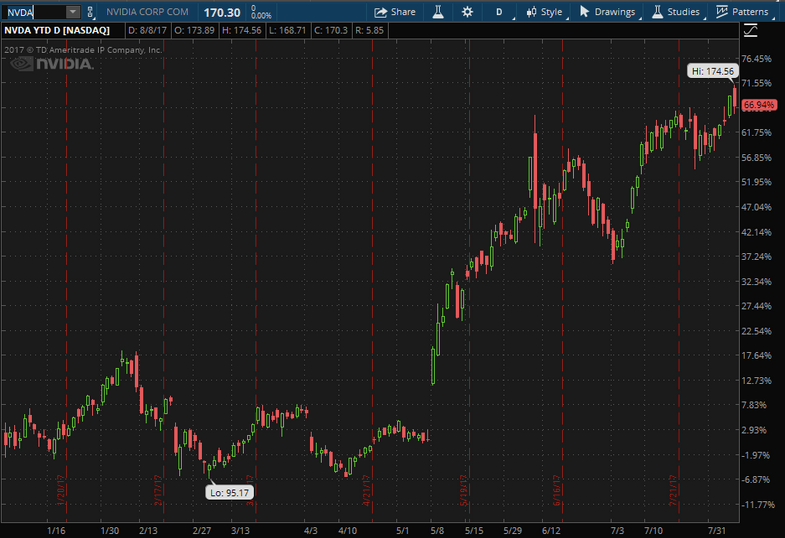Click the H: 174.56 header value

[242, 31]
